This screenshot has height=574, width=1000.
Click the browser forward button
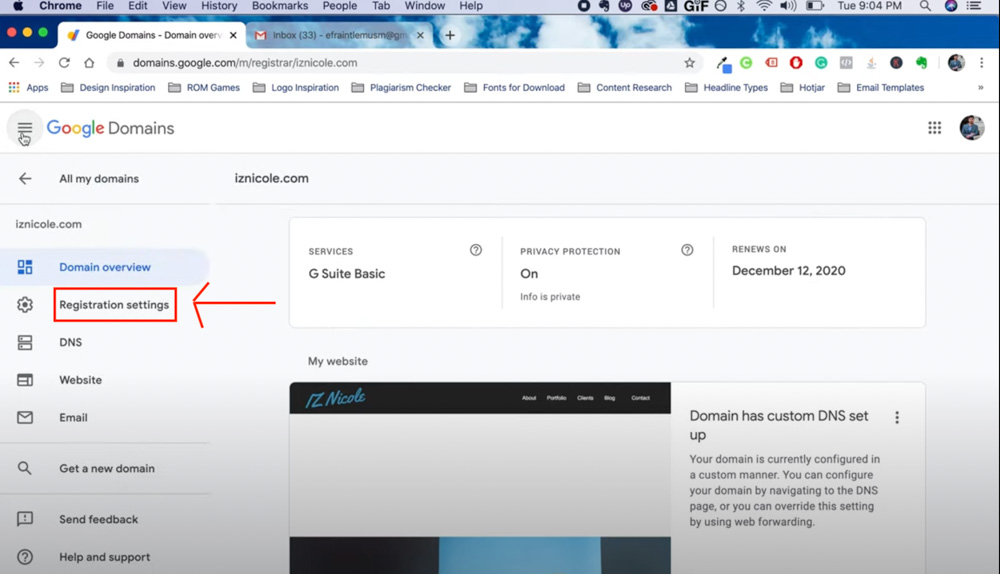[39, 63]
